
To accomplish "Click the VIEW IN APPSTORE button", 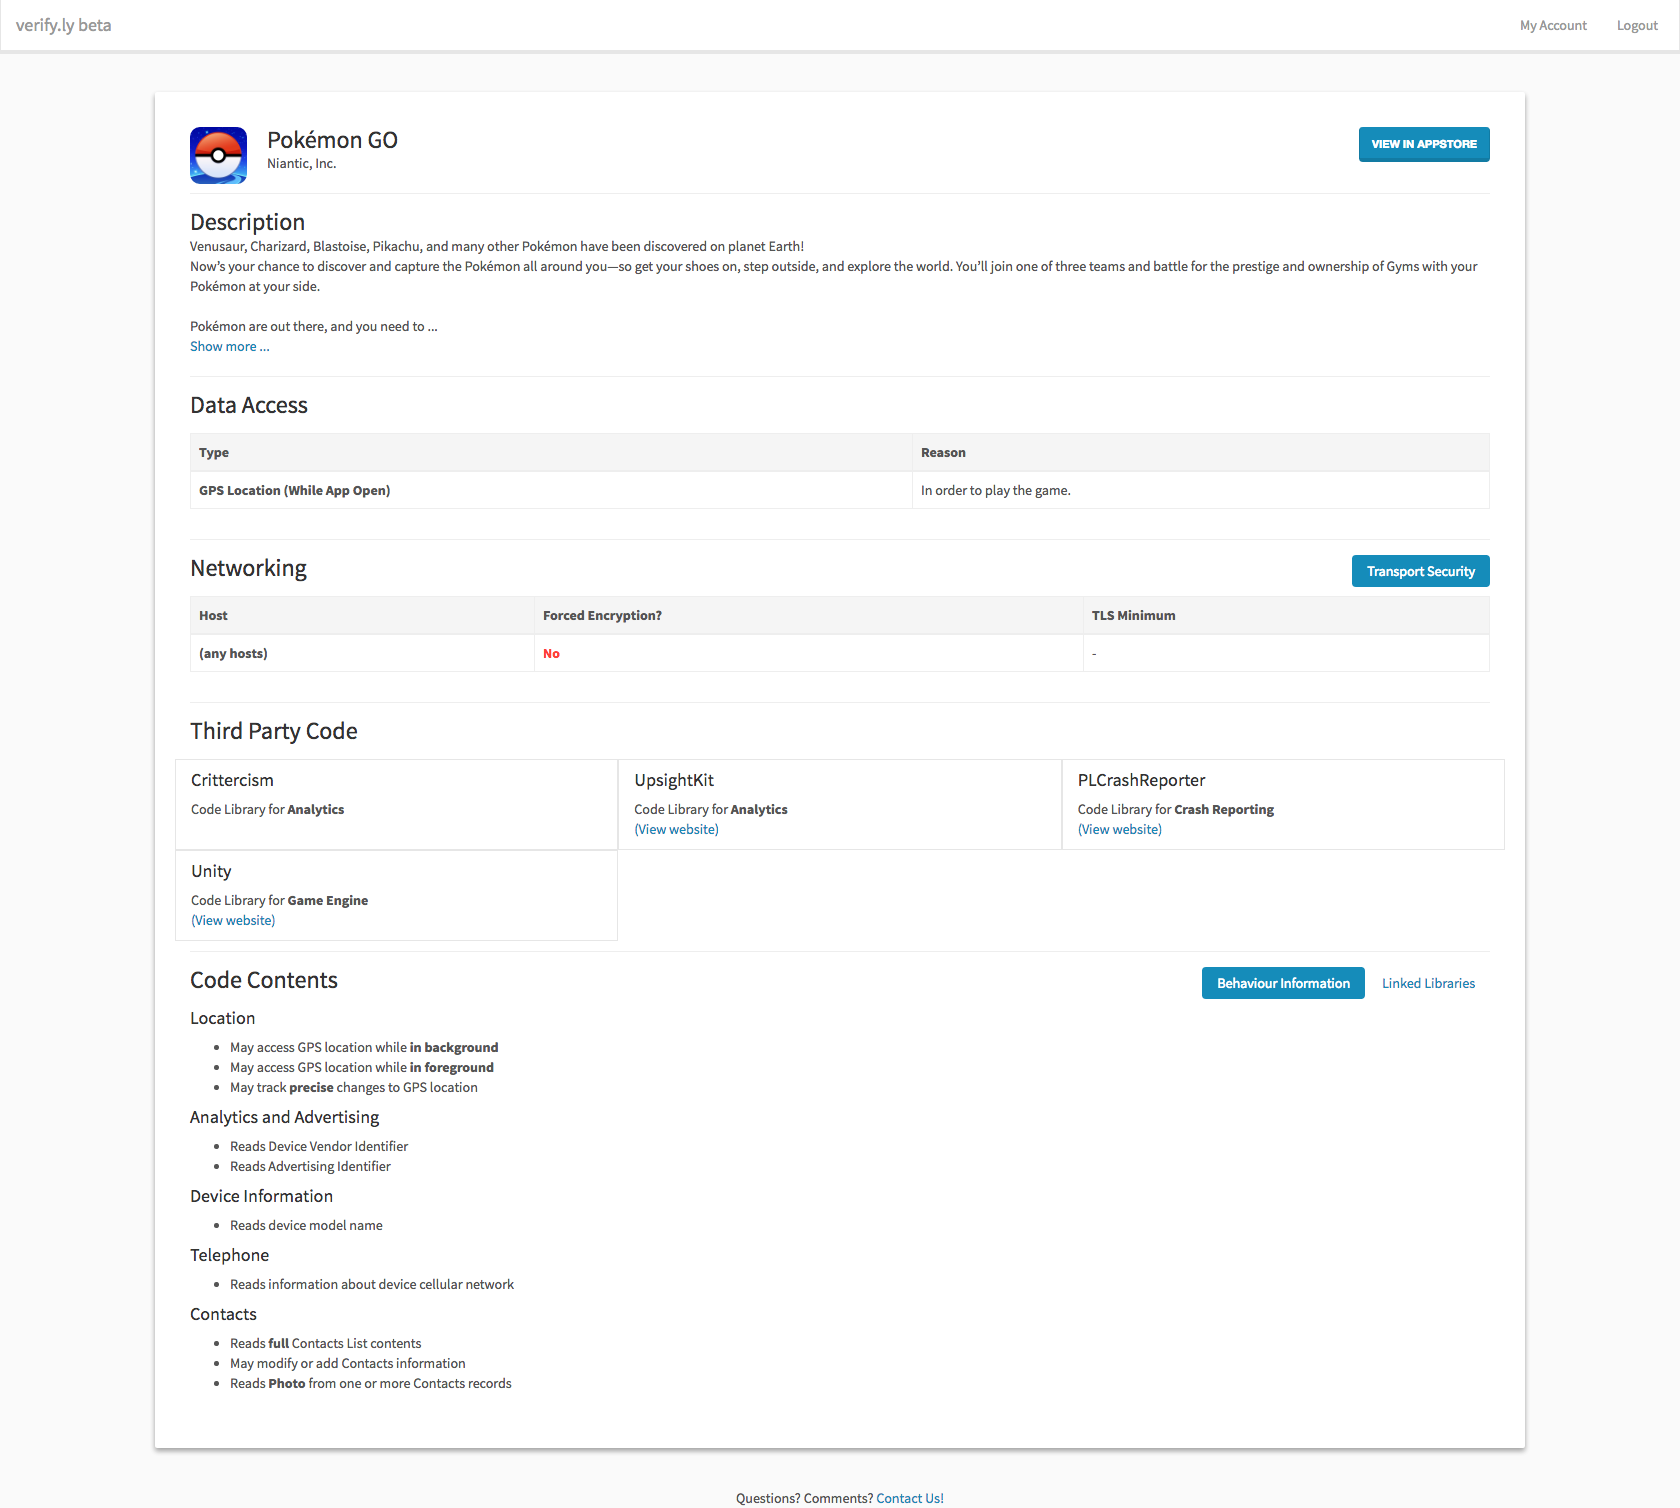I will pos(1423,144).
